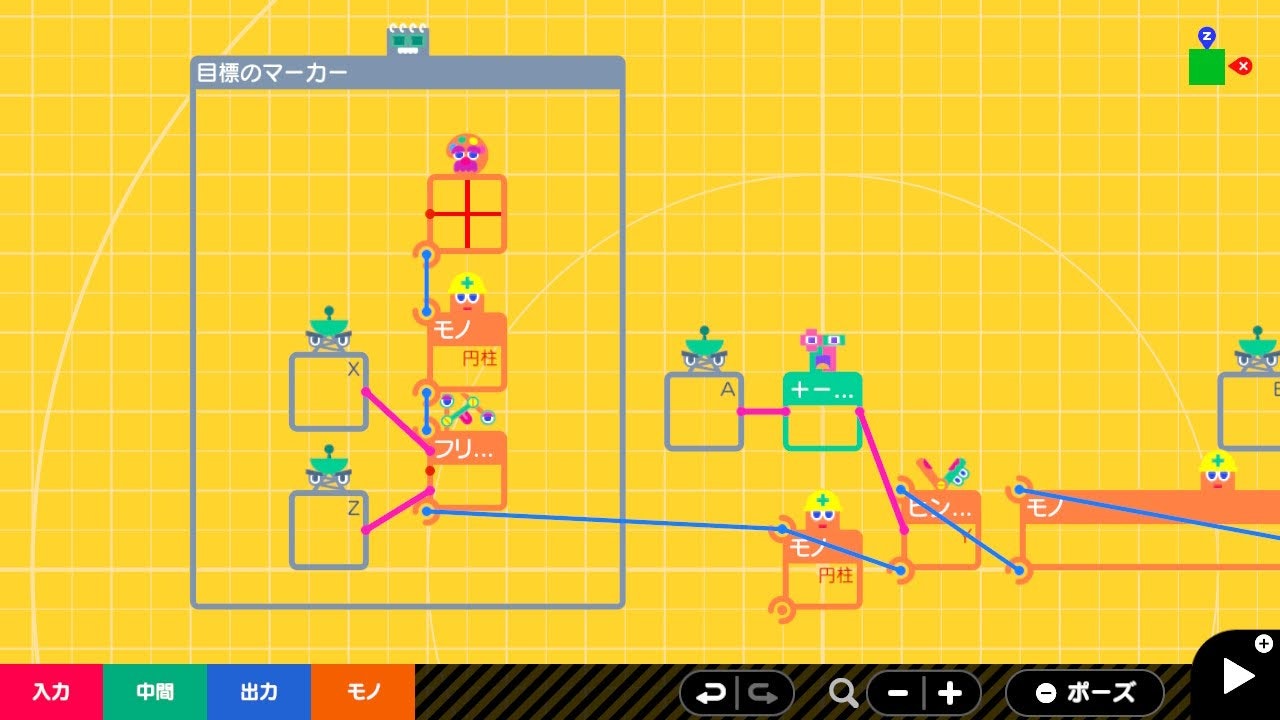Select the red crosshair Nodon with the pink character

coord(467,213)
